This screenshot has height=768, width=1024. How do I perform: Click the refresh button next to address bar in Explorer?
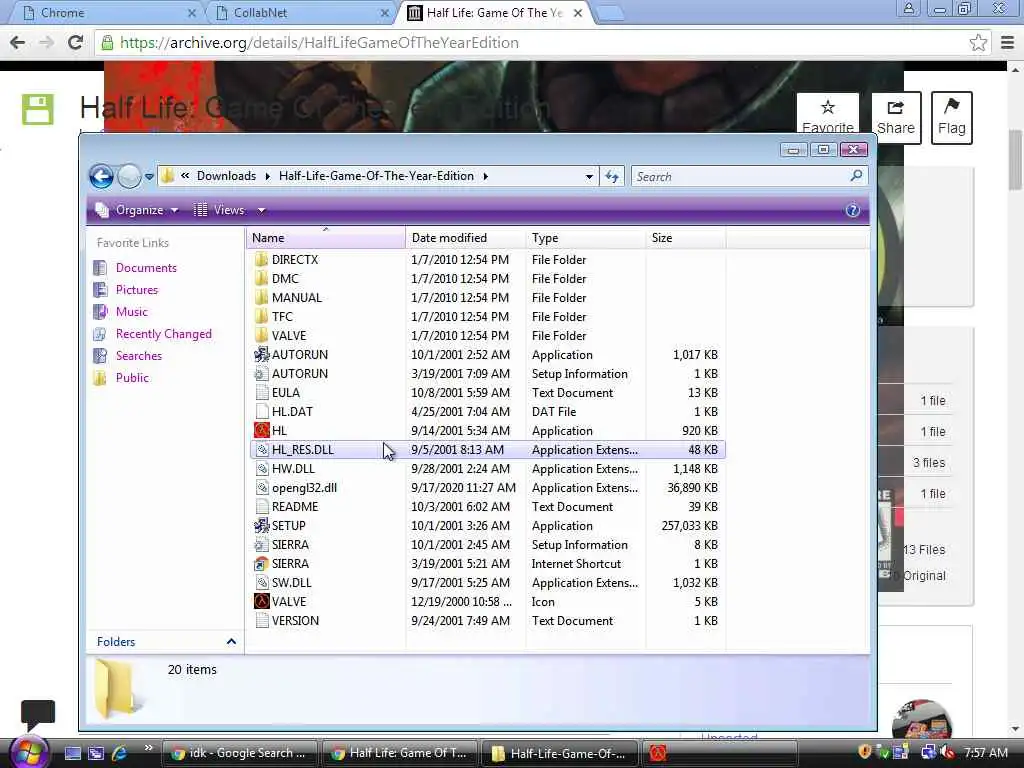click(612, 176)
